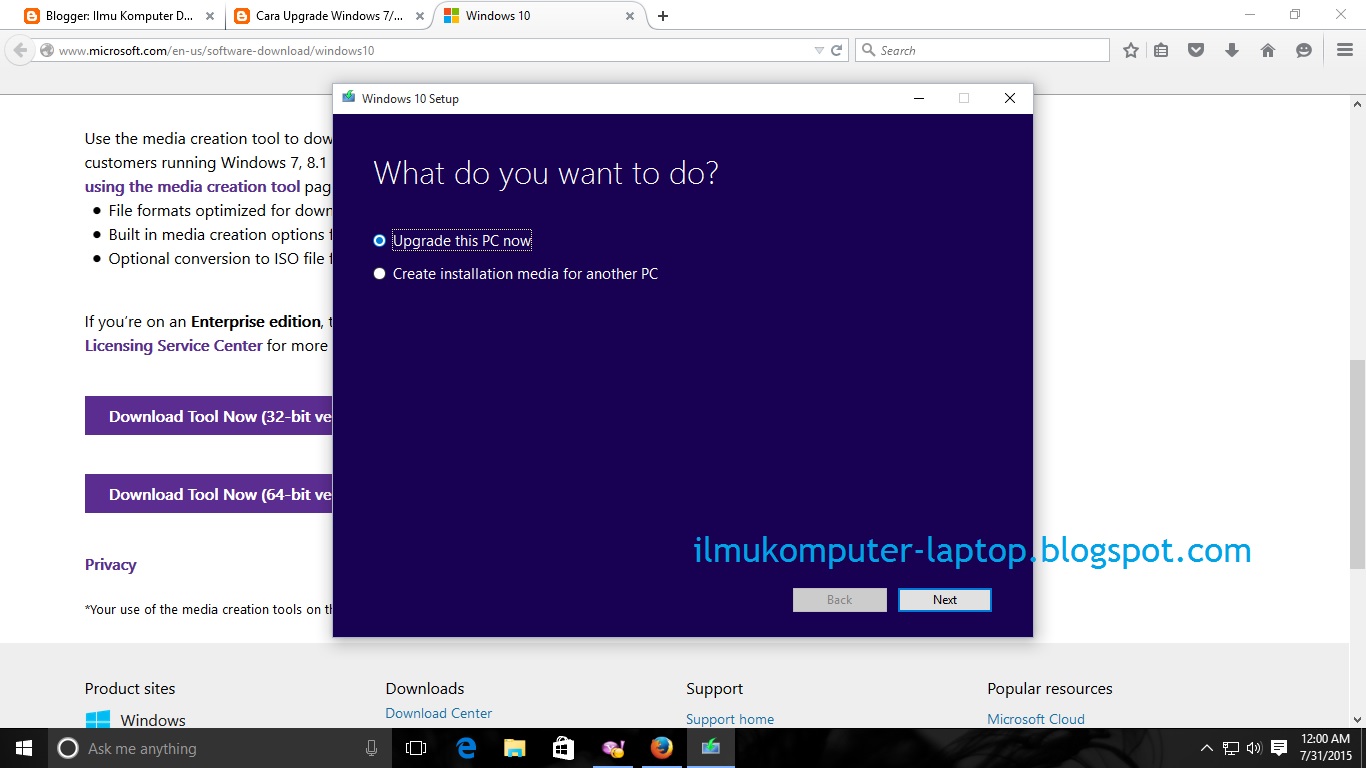Switch to Cara Upgrade Windows 7 tab
Viewport: 1366px width, 768px height.
click(x=328, y=16)
